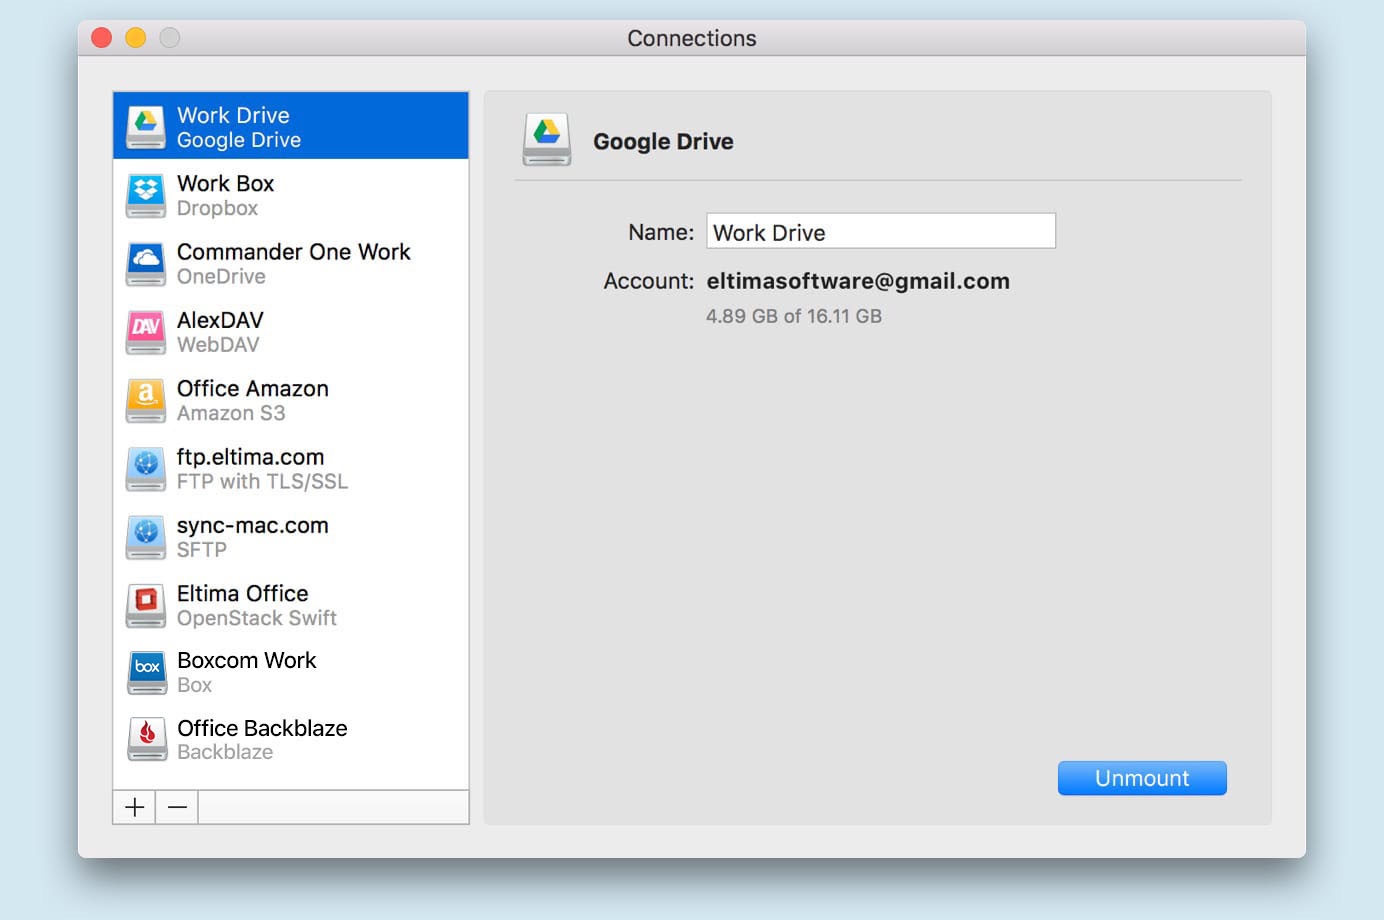This screenshot has width=1384, height=920.
Task: Minimize the Connections window with the yellow button
Action: pos(136,38)
